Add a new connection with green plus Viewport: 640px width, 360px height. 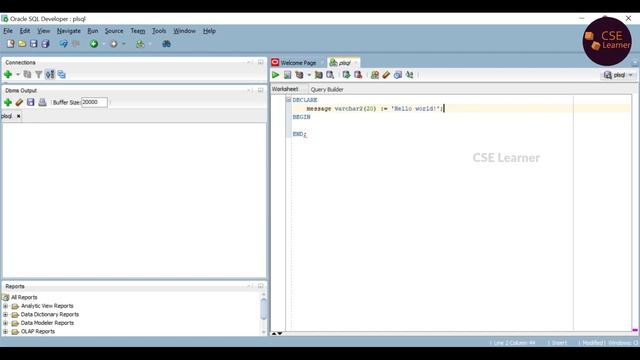[x=8, y=74]
